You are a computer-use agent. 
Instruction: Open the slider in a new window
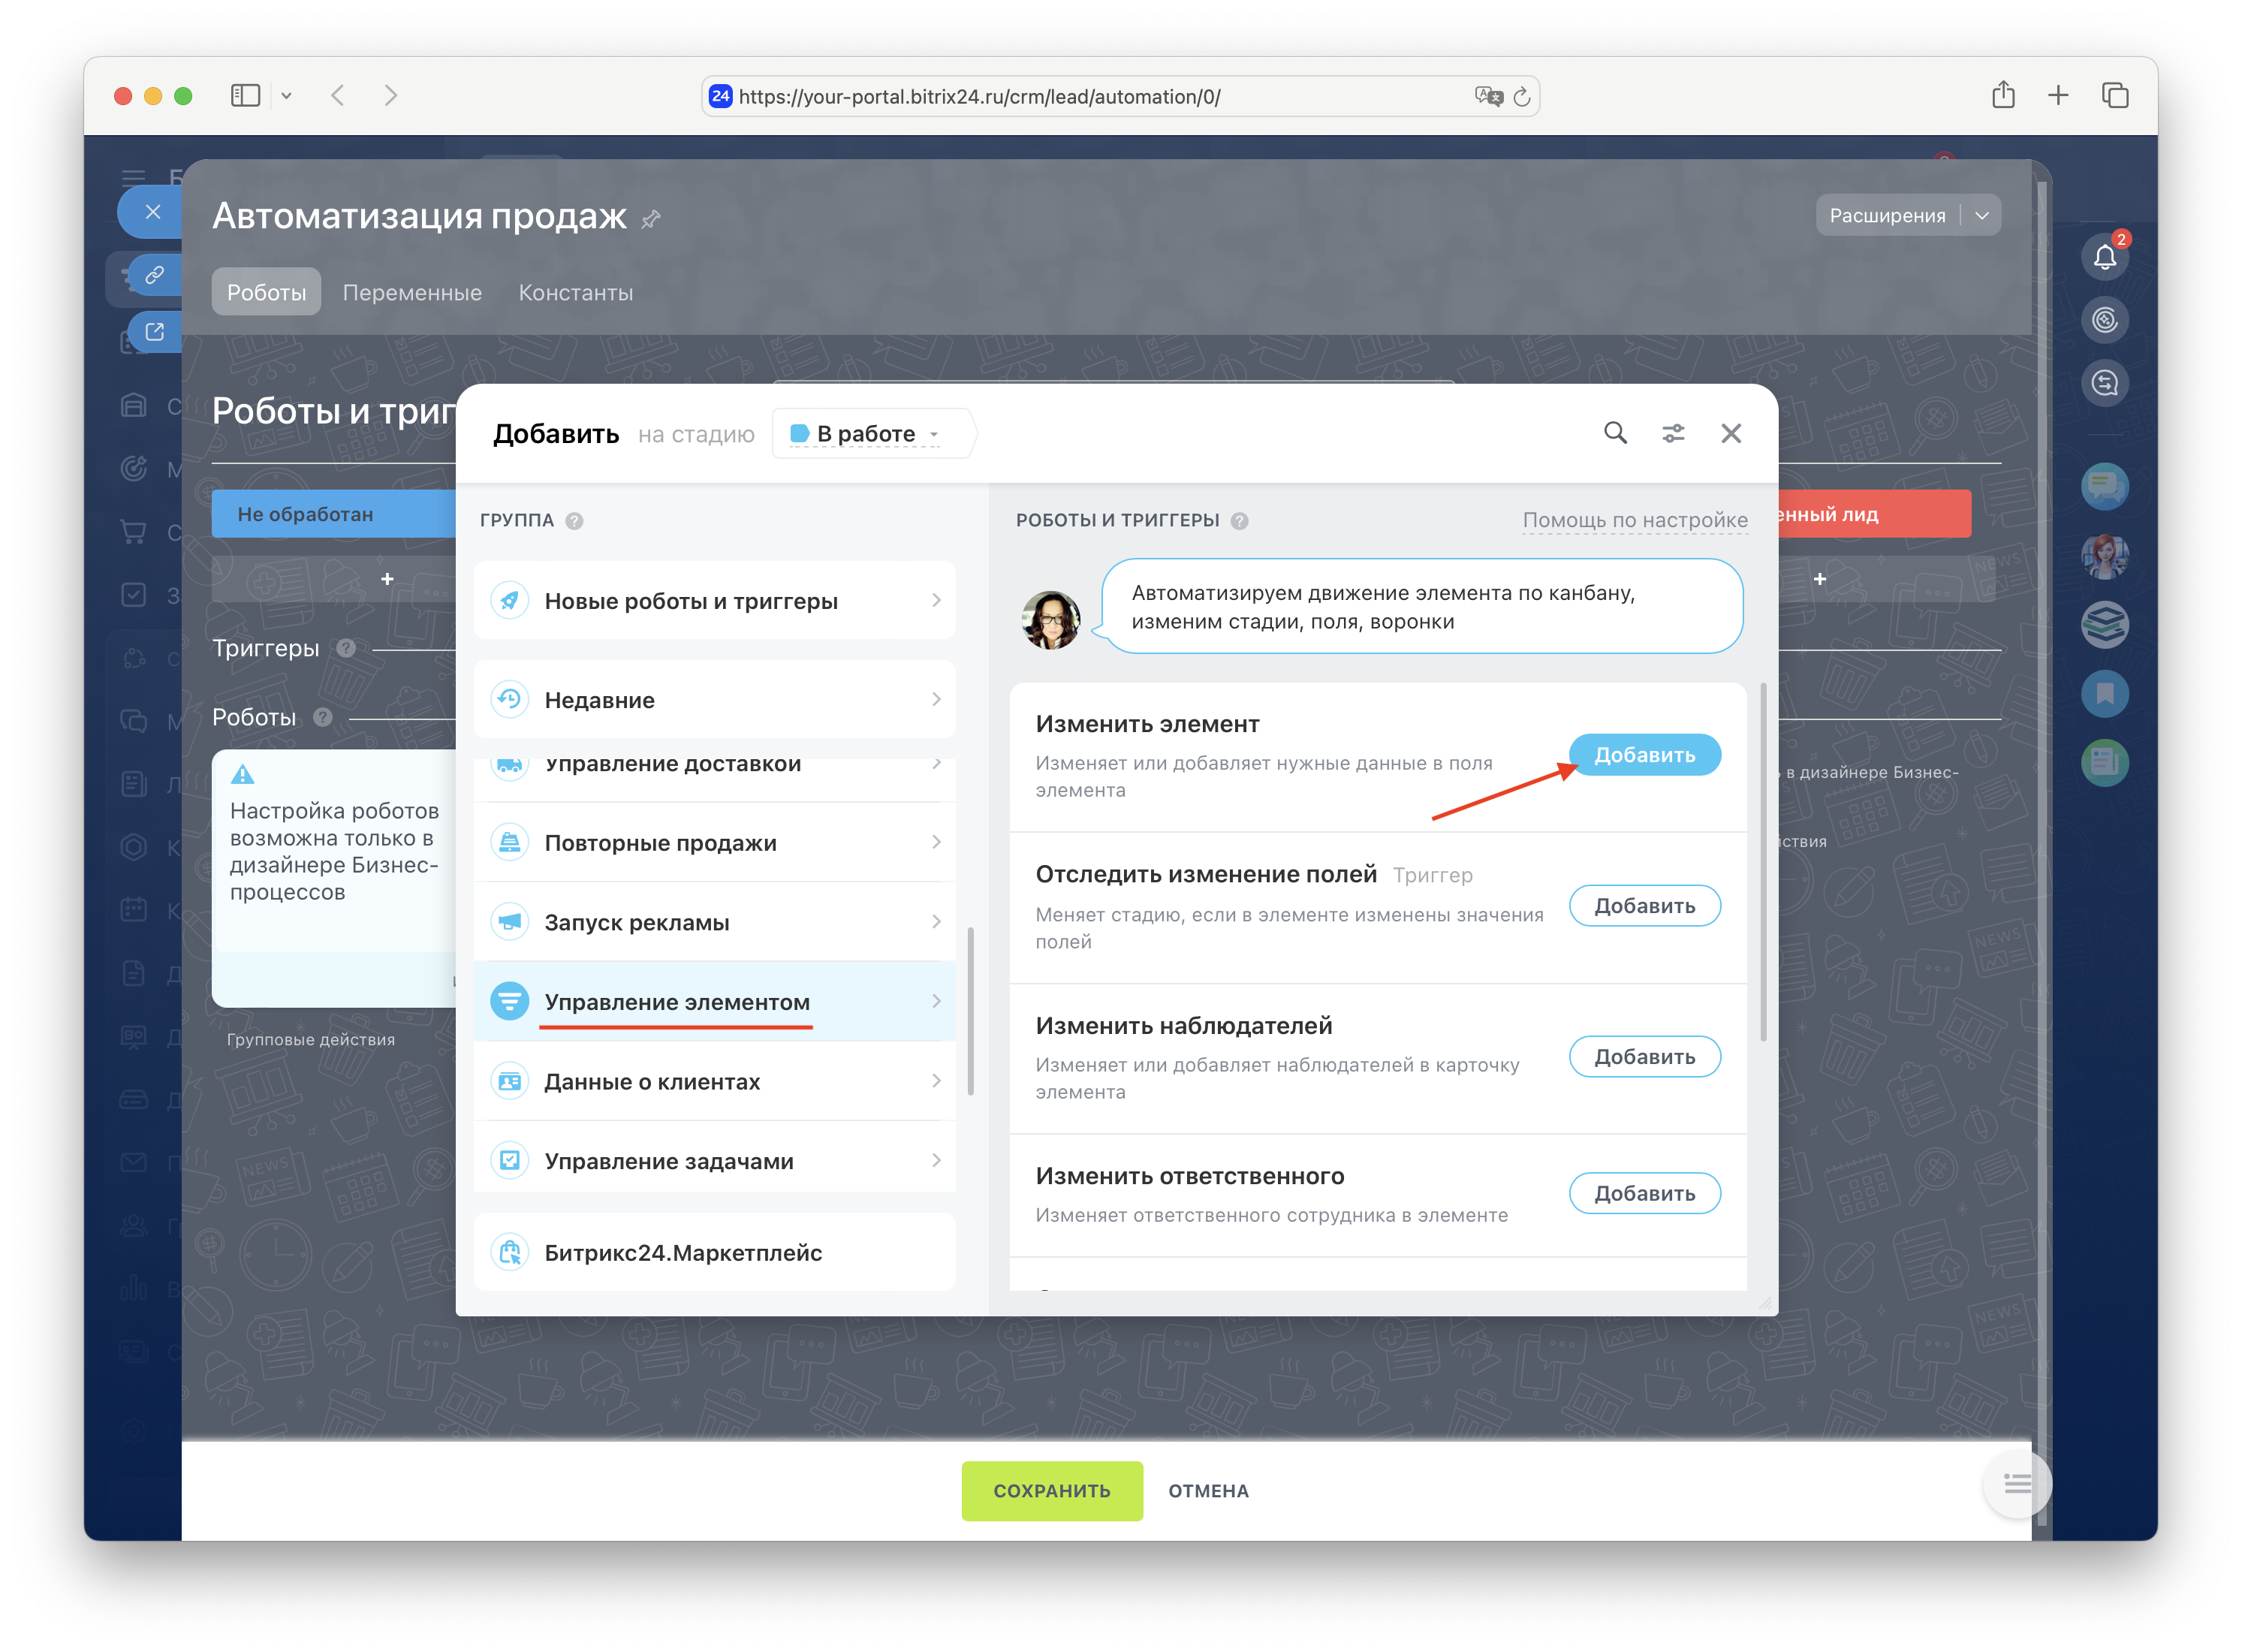tap(154, 332)
